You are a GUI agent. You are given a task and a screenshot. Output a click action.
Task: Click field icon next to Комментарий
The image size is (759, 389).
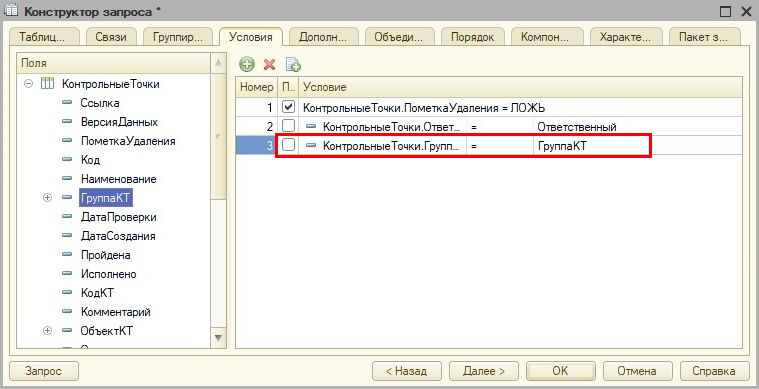67,312
